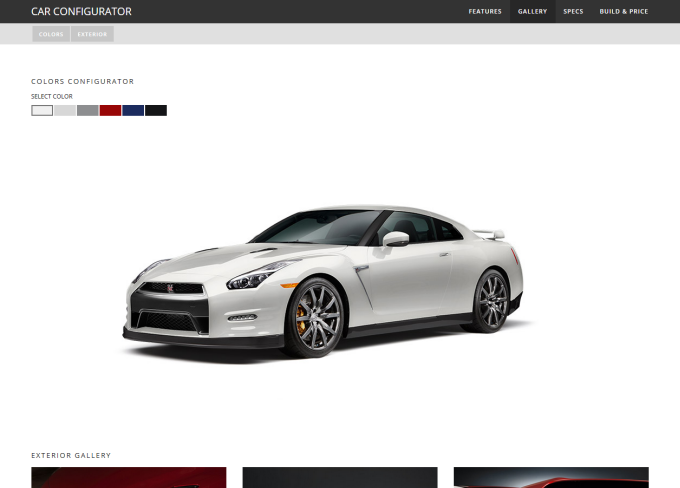
Task: Choose the white color swatch
Action: [x=42, y=111]
